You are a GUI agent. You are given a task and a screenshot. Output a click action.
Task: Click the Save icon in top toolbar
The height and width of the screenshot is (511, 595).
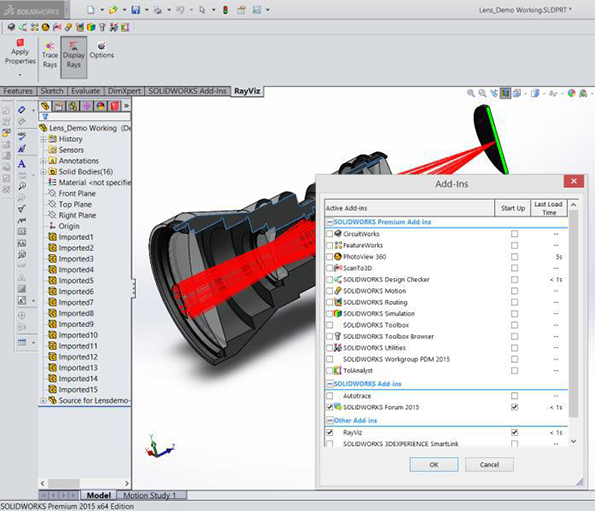tap(135, 10)
